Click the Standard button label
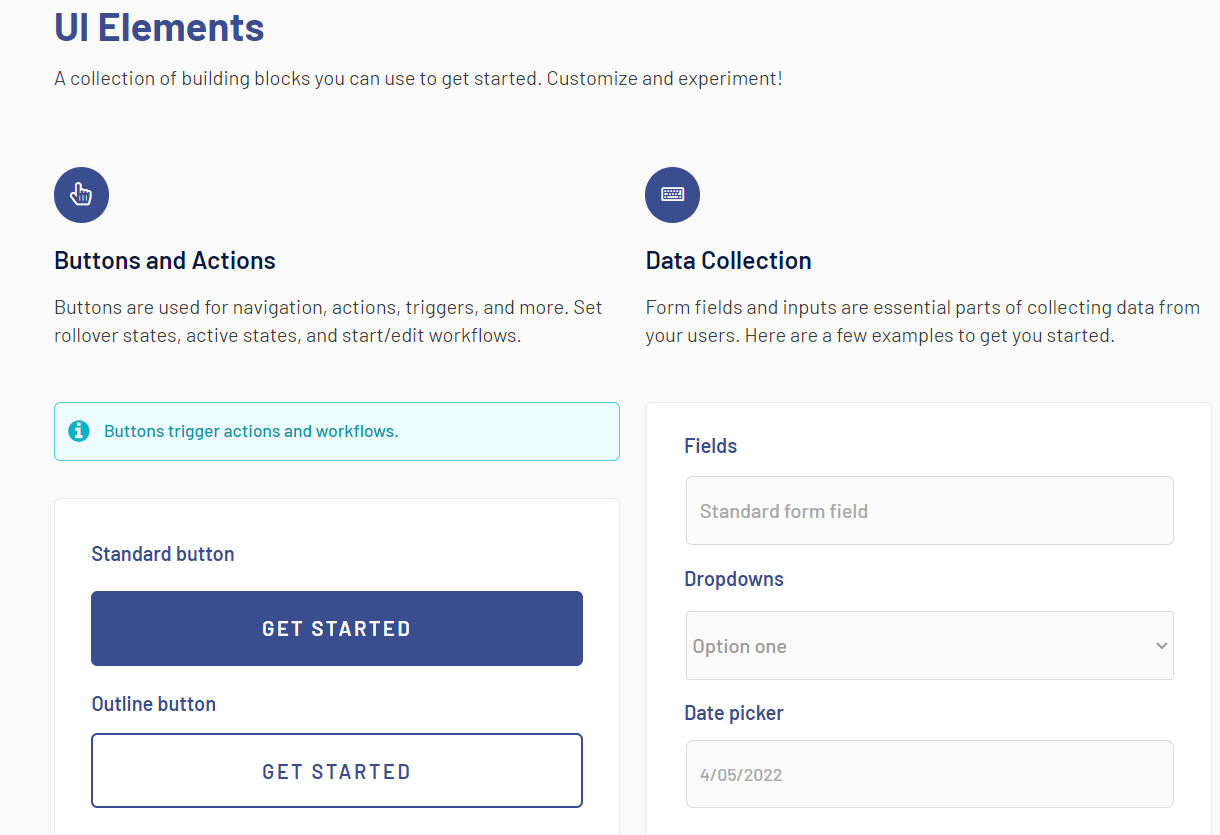Image resolution: width=1220 pixels, height=835 pixels. (x=162, y=554)
